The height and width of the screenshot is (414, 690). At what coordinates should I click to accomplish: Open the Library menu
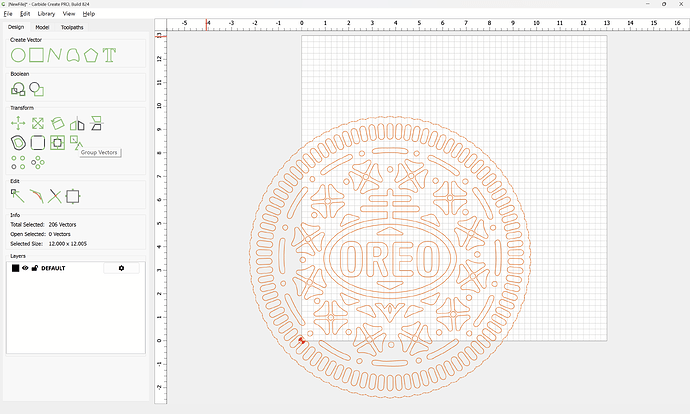click(46, 14)
